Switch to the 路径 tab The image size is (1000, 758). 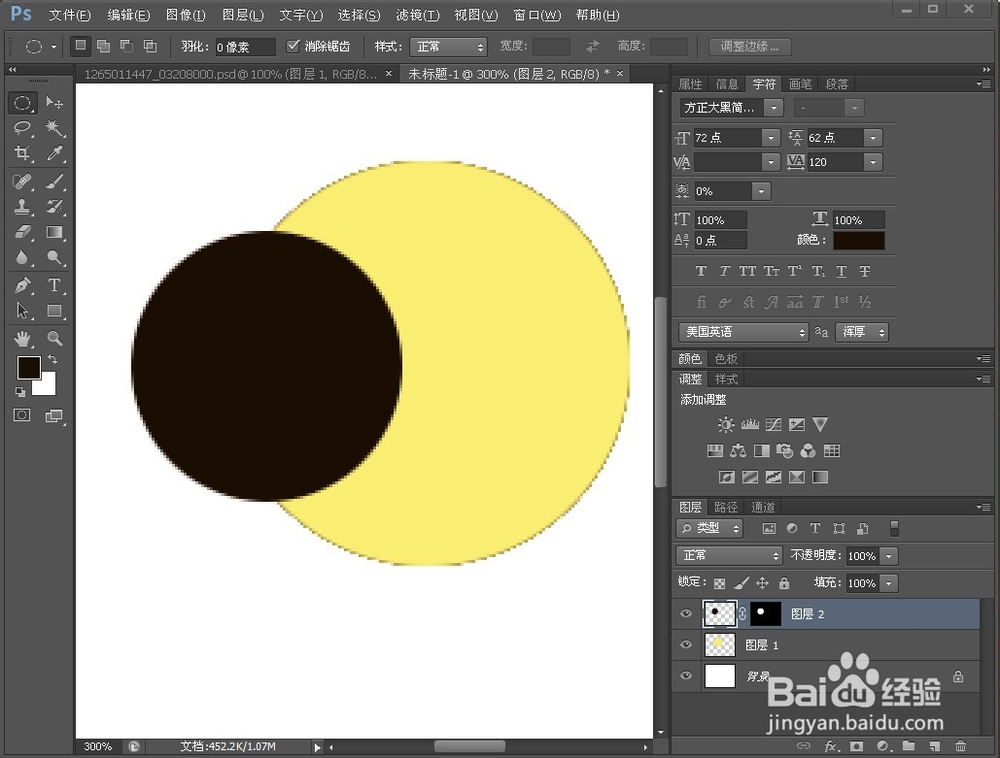(726, 507)
